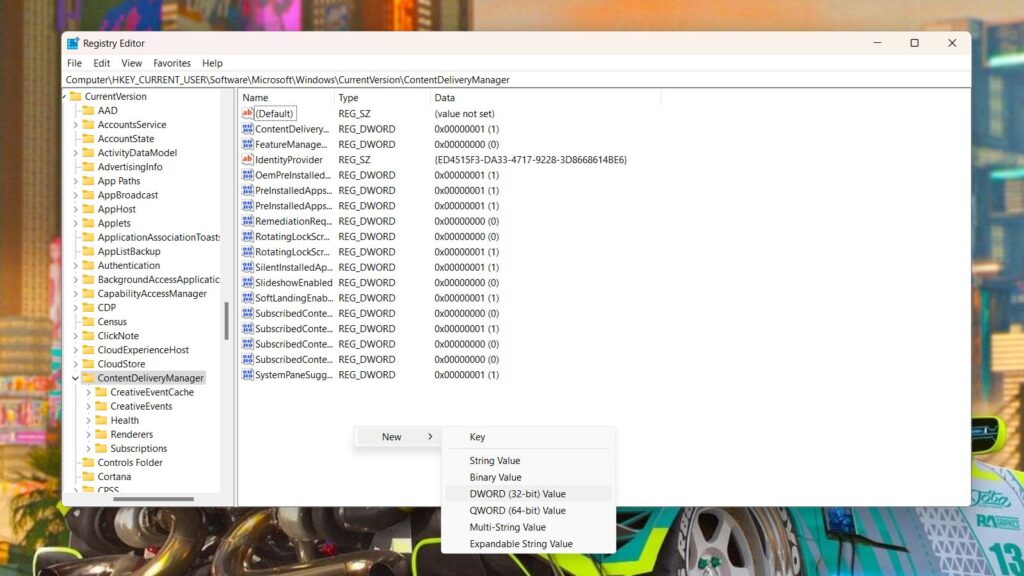Click the SilentInstalledAp... DWORD value icon
Image resolution: width=1024 pixels, height=576 pixels.
point(247,267)
